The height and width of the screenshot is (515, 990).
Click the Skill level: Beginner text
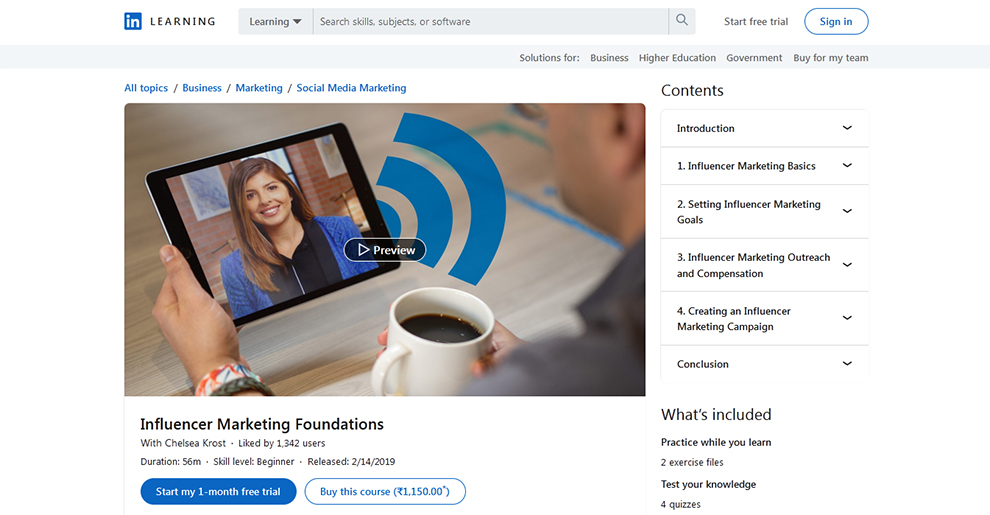(254, 461)
